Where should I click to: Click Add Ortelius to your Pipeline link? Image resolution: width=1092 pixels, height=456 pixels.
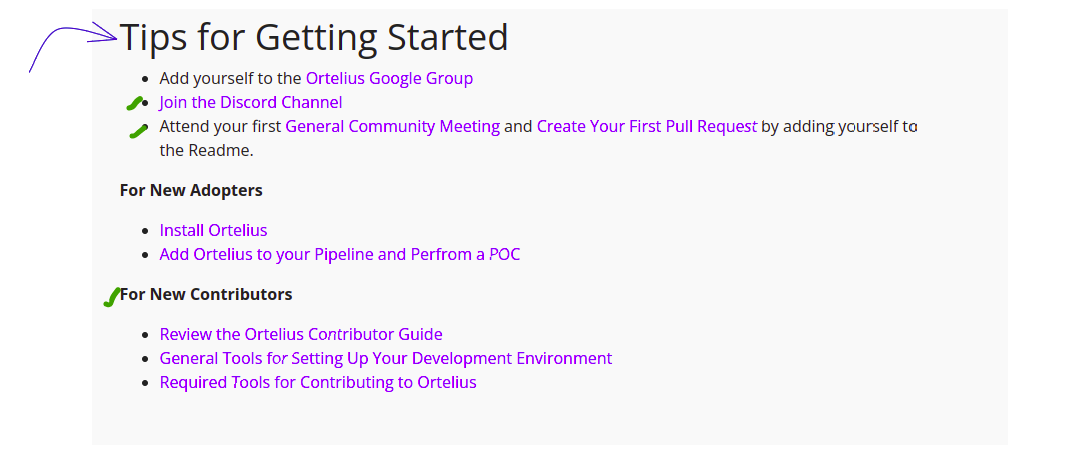tap(339, 254)
